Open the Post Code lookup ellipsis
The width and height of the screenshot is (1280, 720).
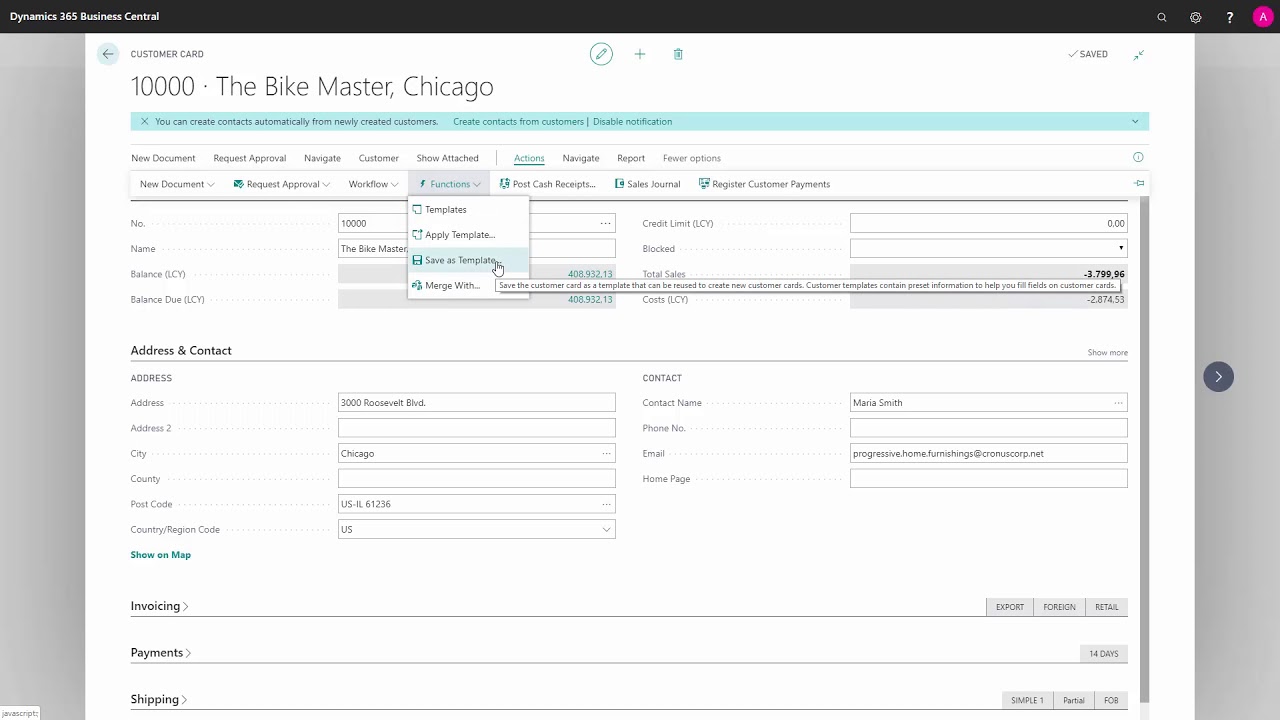tap(605, 504)
